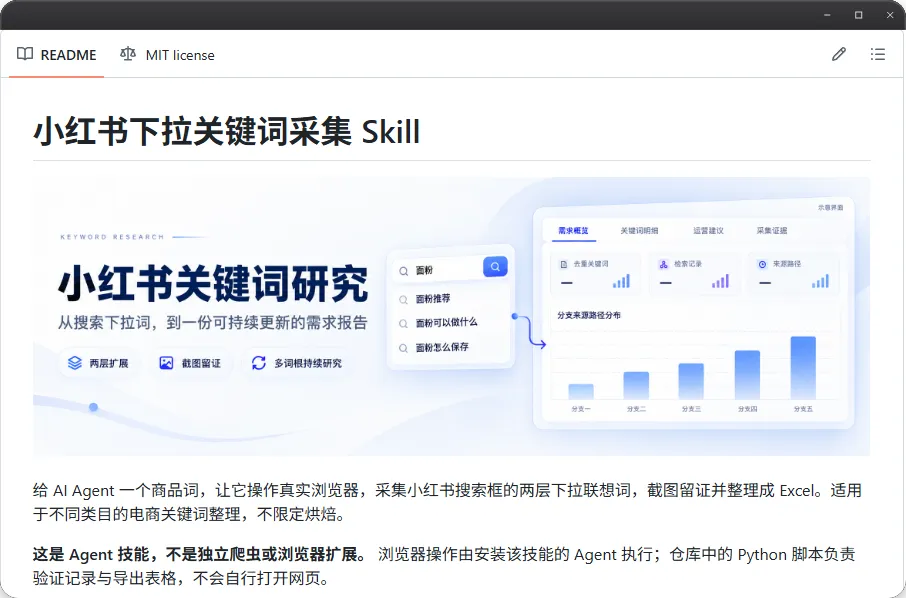Viewport: 906px width, 598px height.
Task: Click the blue search button in banner
Action: click(495, 267)
